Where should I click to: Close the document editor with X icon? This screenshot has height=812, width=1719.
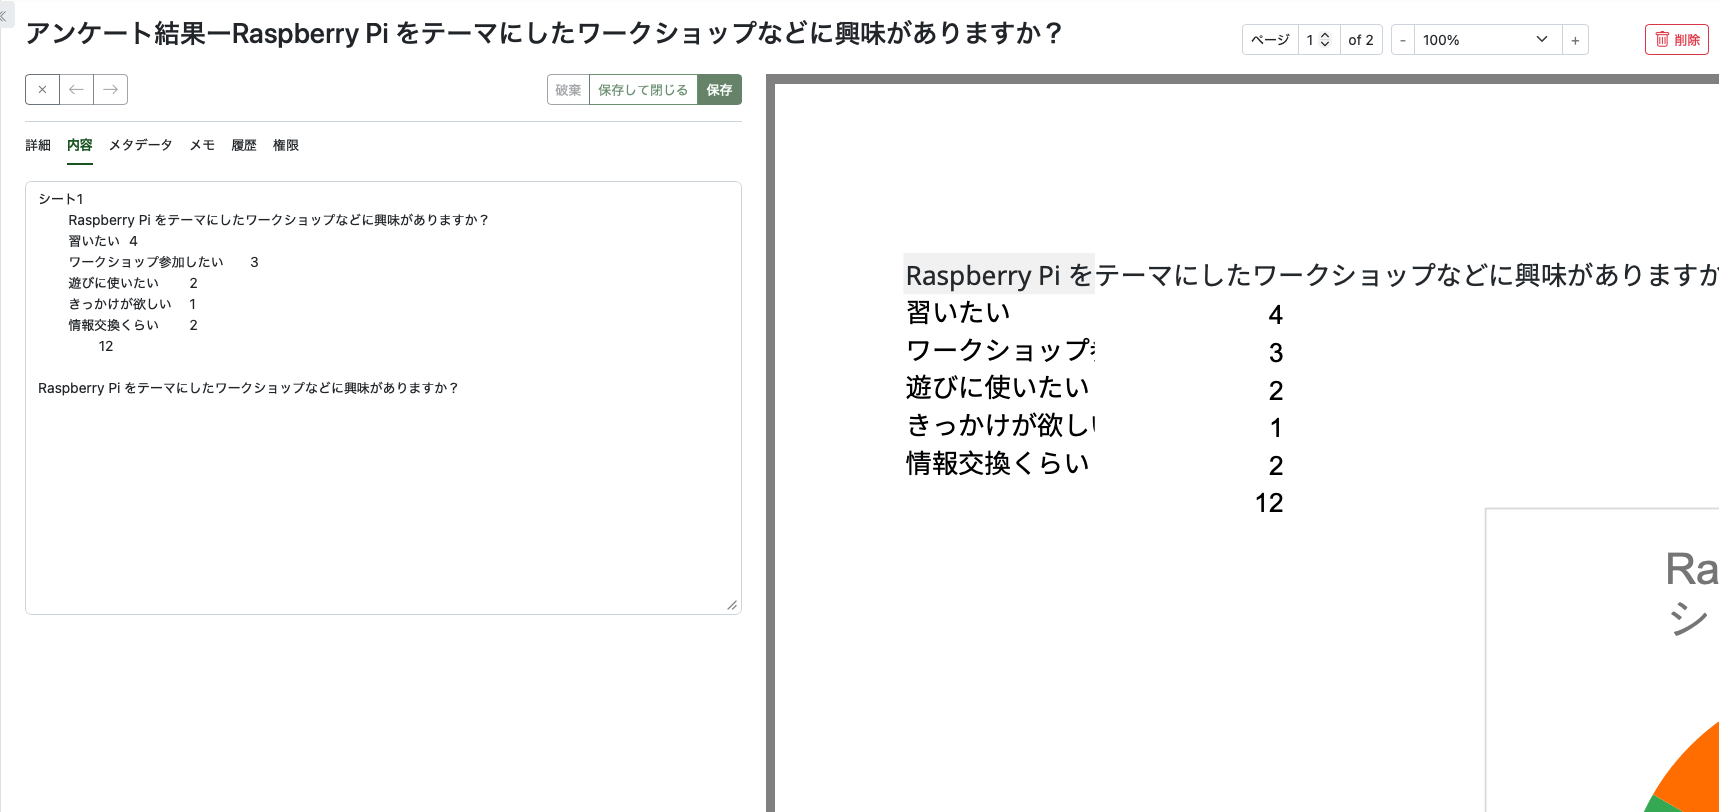pyautogui.click(x=42, y=90)
